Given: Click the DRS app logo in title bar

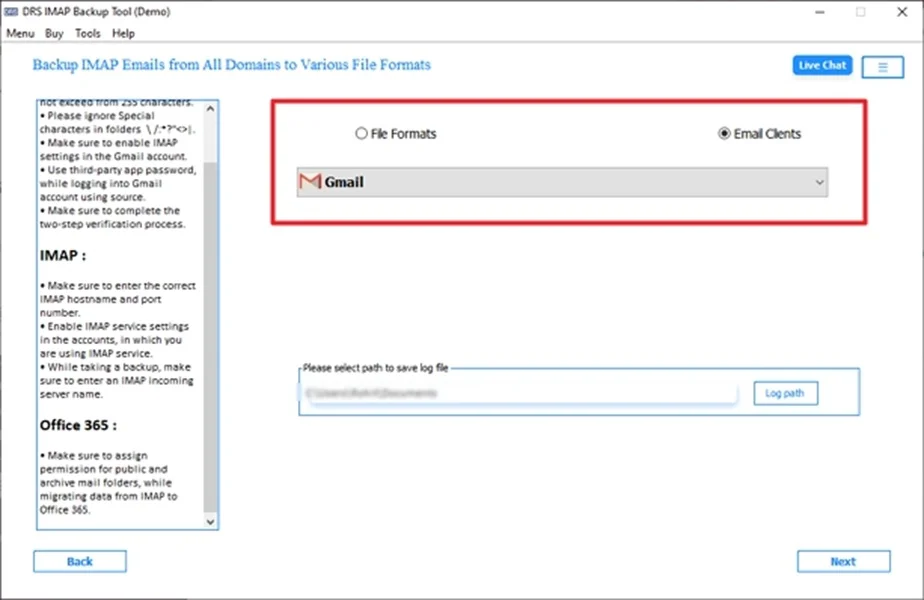Looking at the screenshot, I should click(x=11, y=12).
